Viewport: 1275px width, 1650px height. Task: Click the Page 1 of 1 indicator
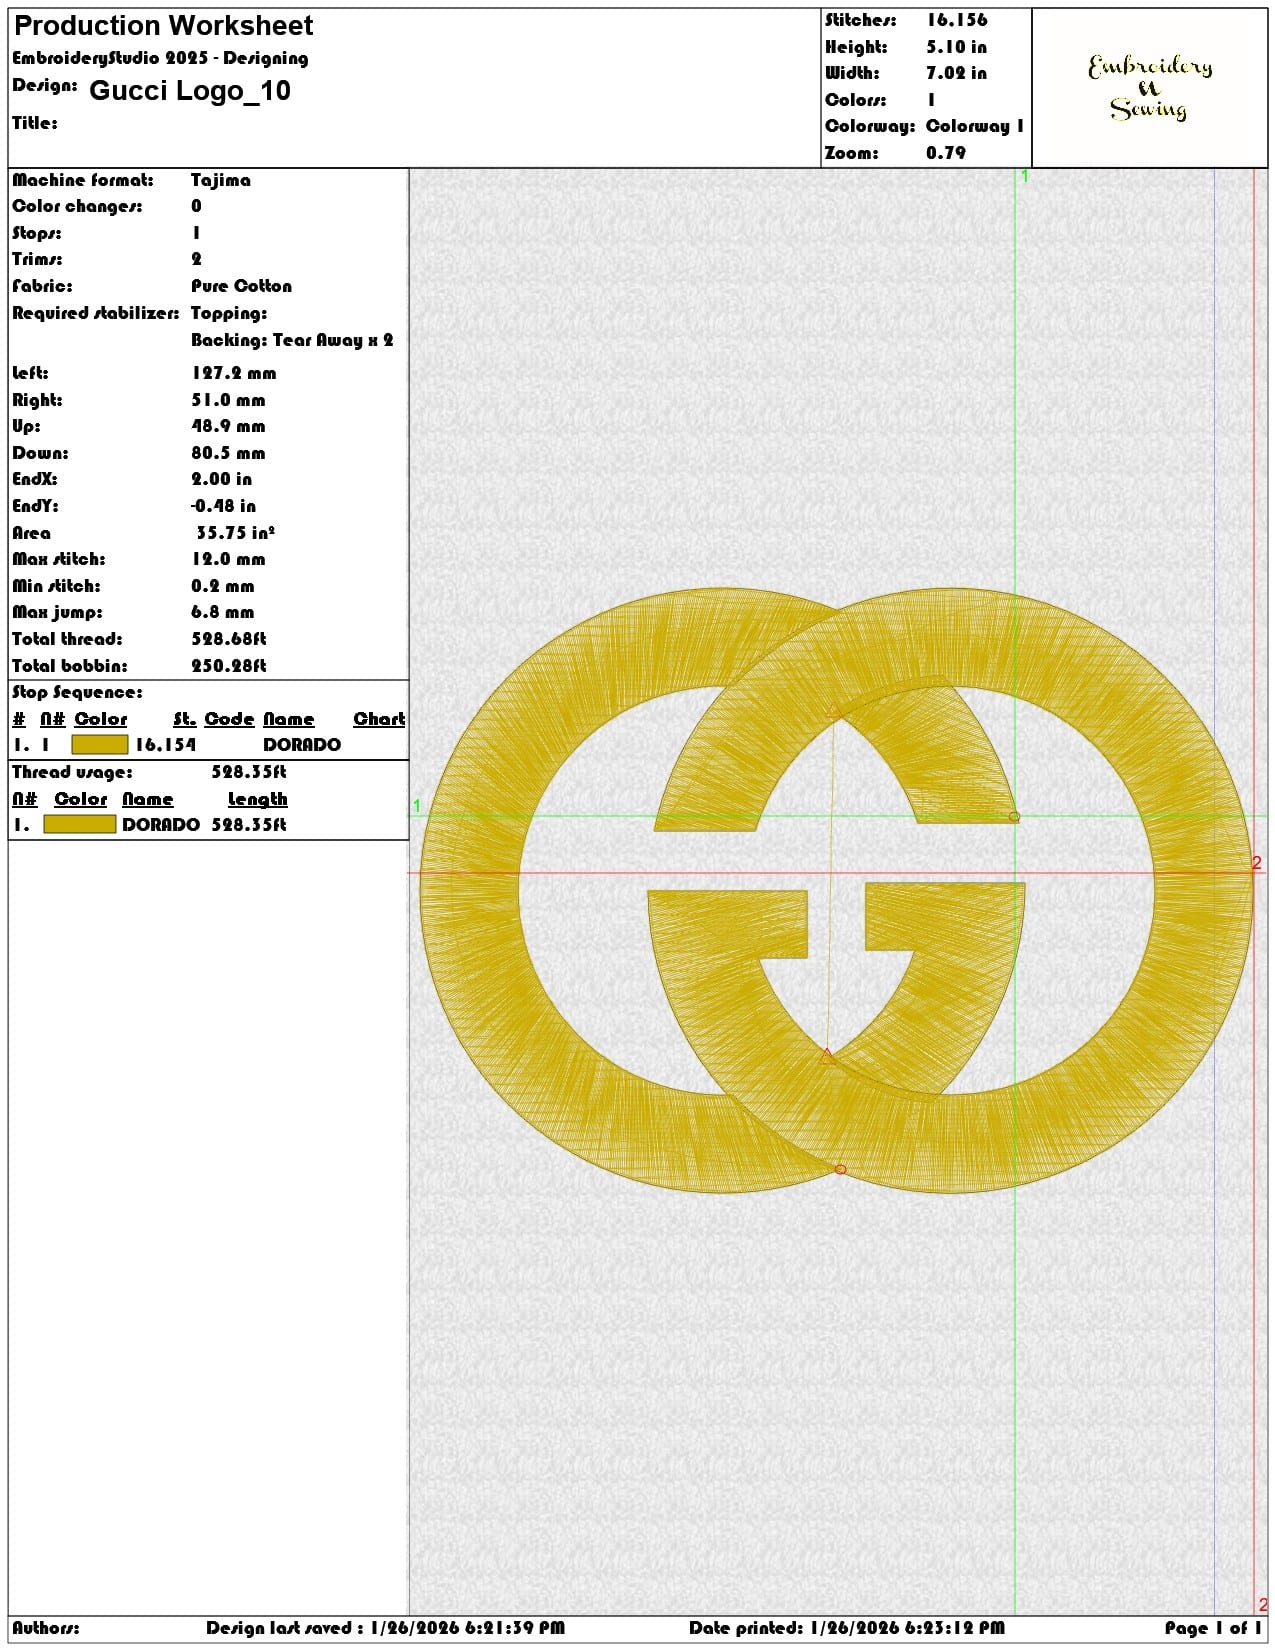tap(1213, 1628)
